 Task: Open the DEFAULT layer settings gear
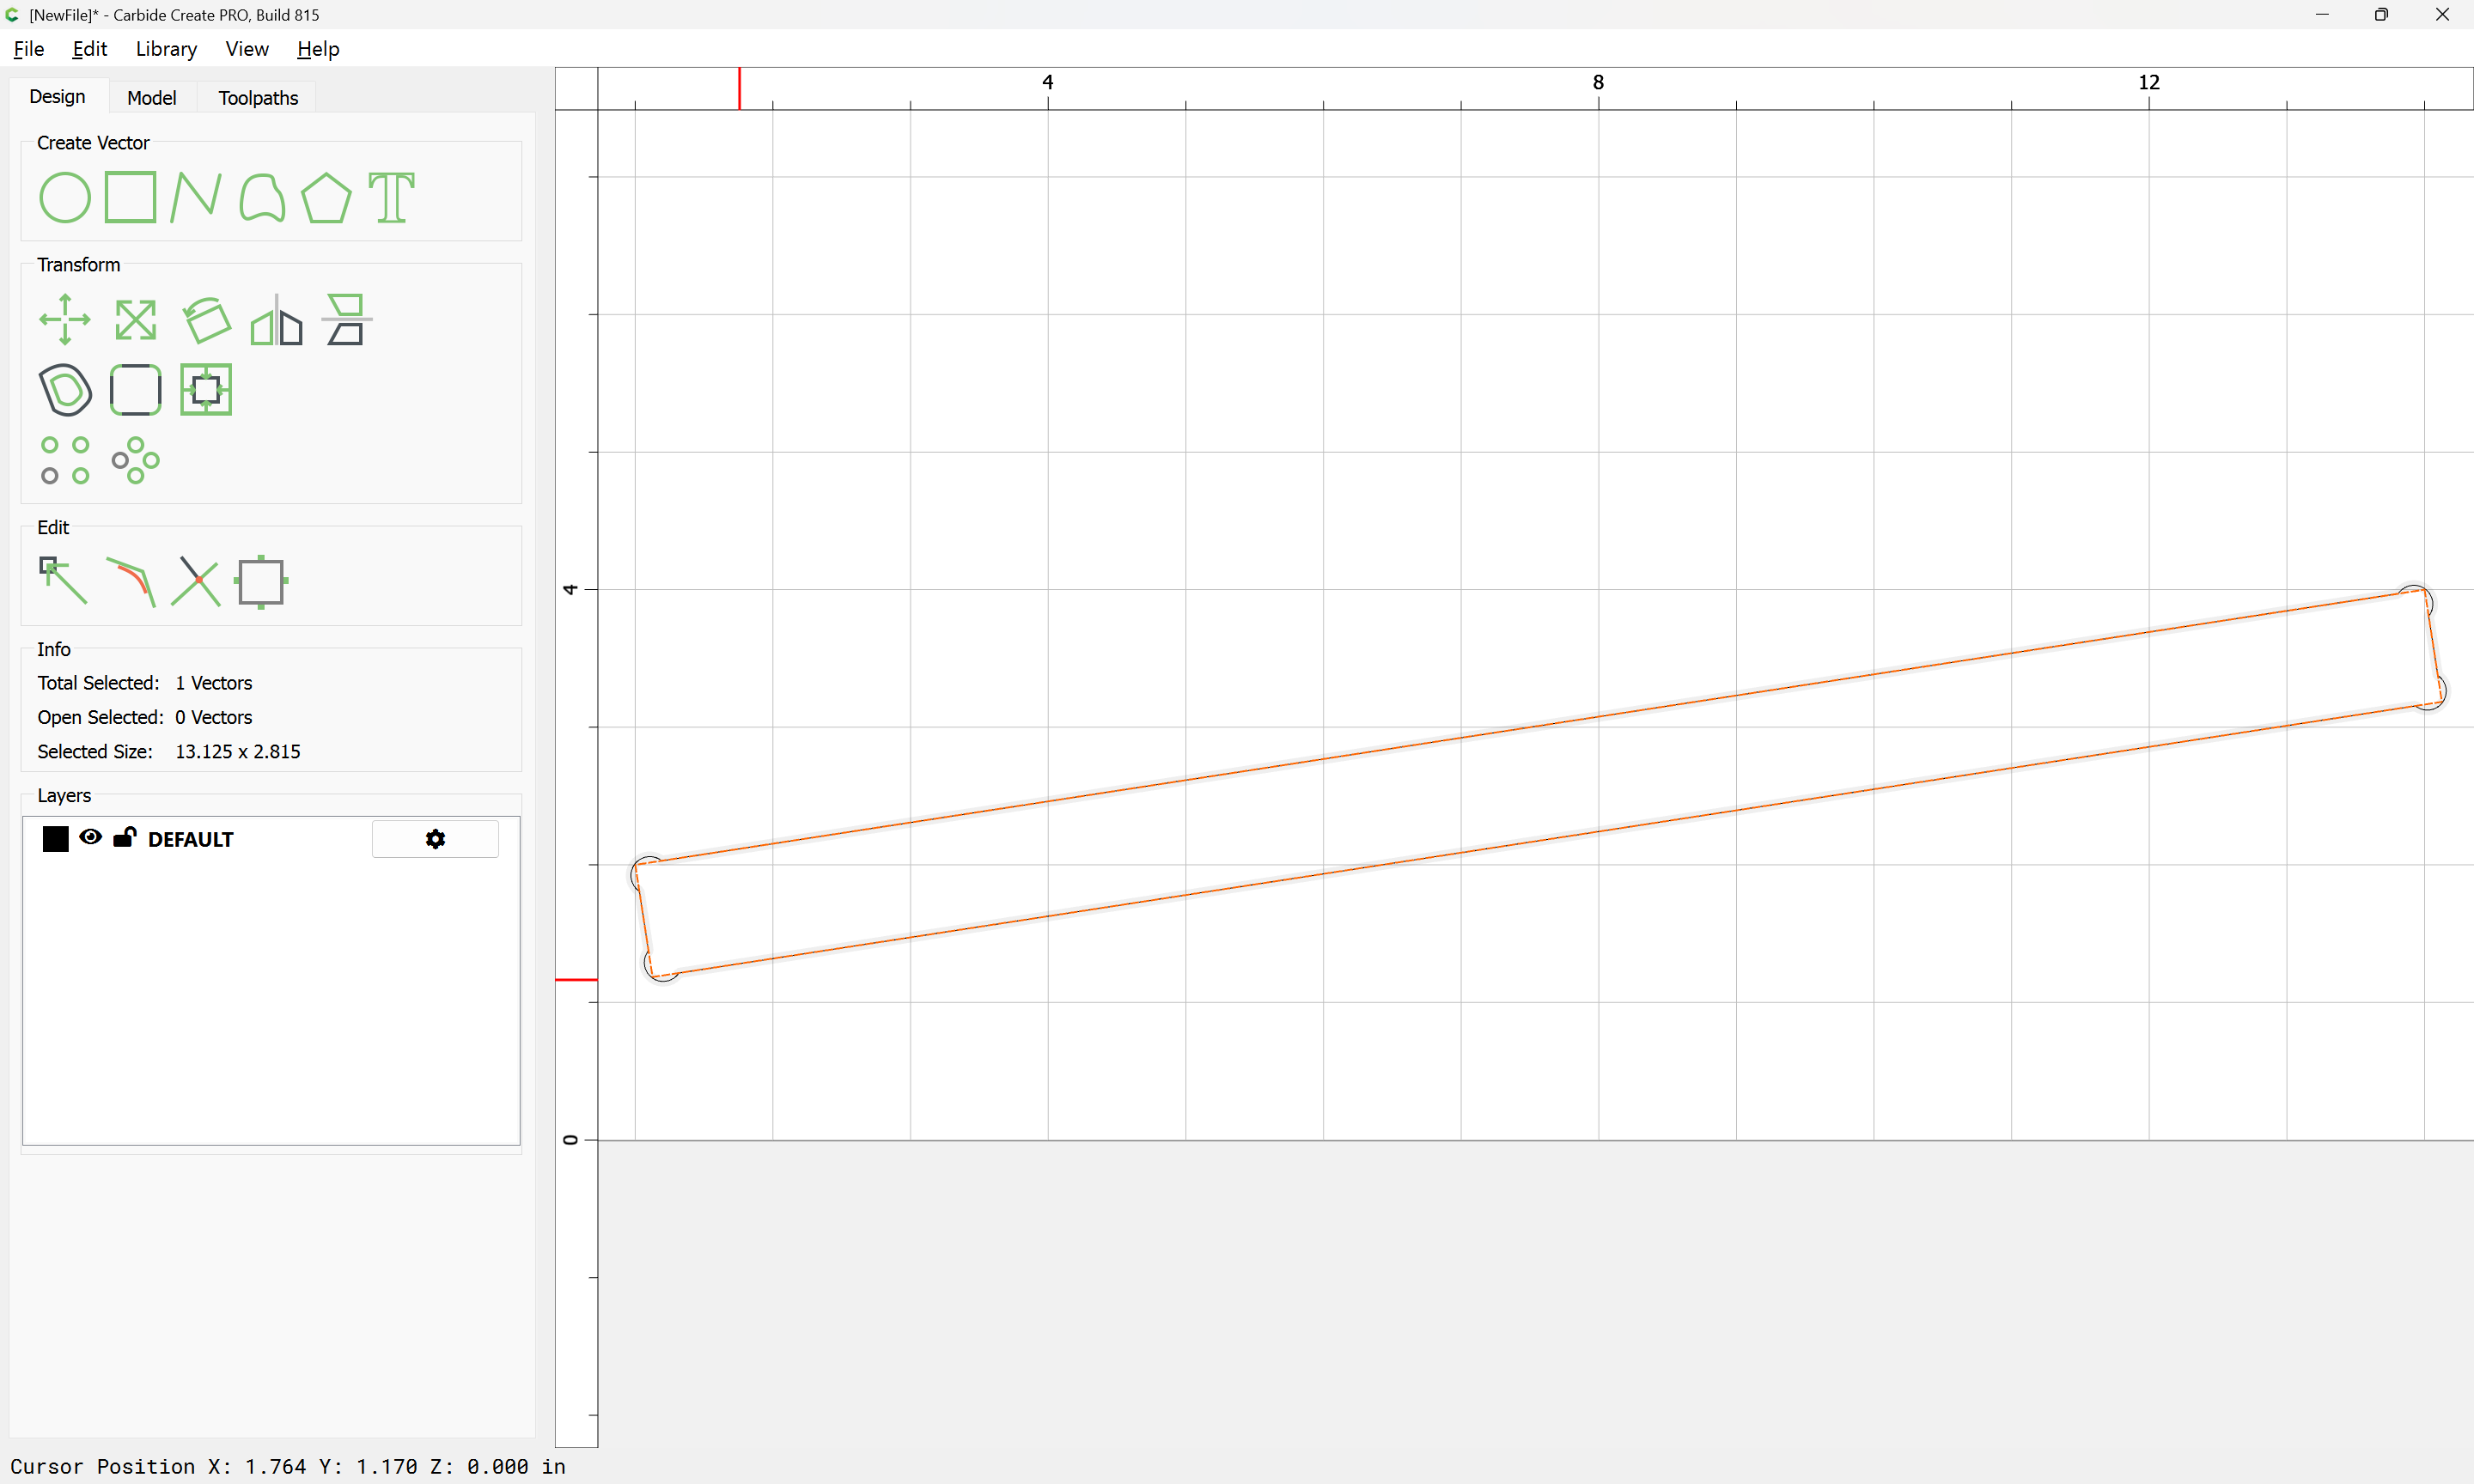point(435,839)
